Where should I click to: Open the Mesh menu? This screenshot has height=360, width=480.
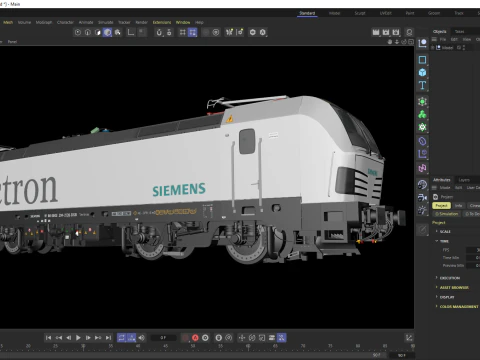click(8, 22)
